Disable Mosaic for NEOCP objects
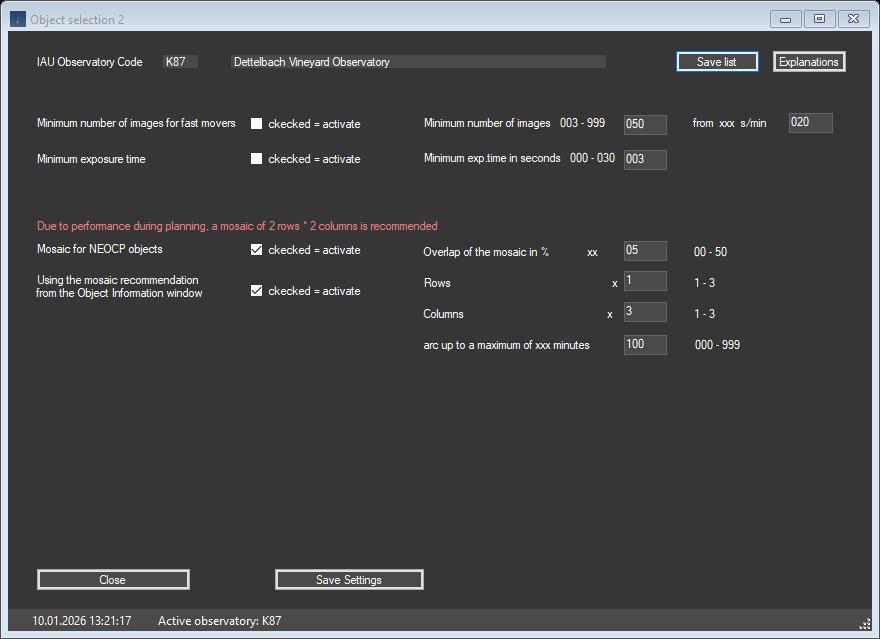 click(x=256, y=250)
